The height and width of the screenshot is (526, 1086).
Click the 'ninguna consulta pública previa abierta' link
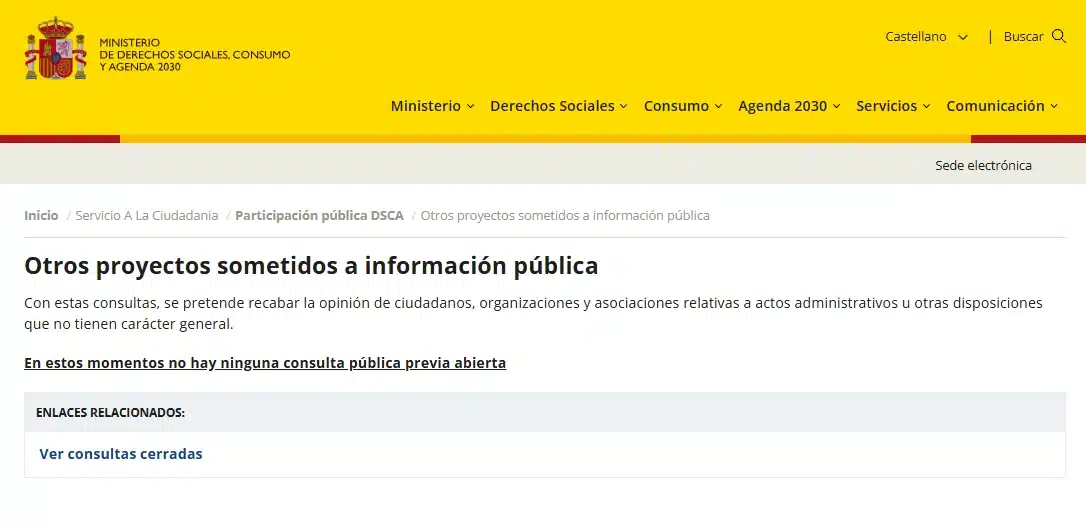click(x=265, y=363)
